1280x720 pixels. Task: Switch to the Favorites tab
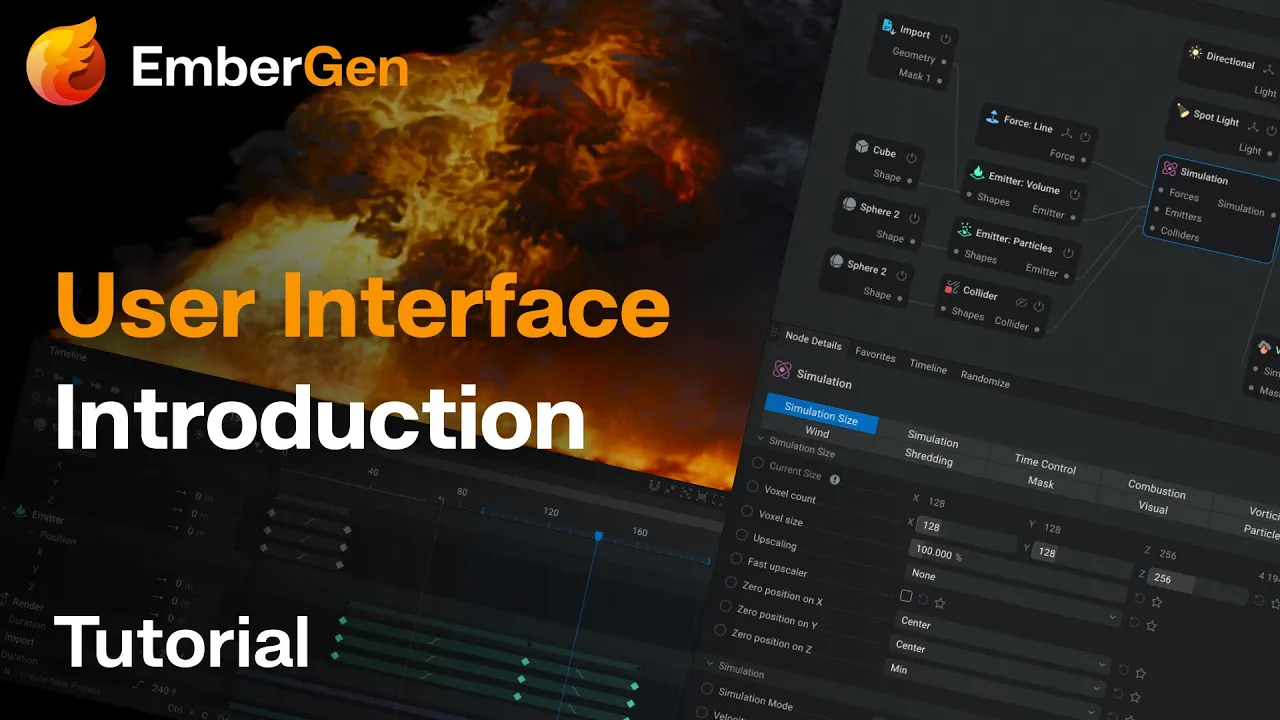click(875, 355)
